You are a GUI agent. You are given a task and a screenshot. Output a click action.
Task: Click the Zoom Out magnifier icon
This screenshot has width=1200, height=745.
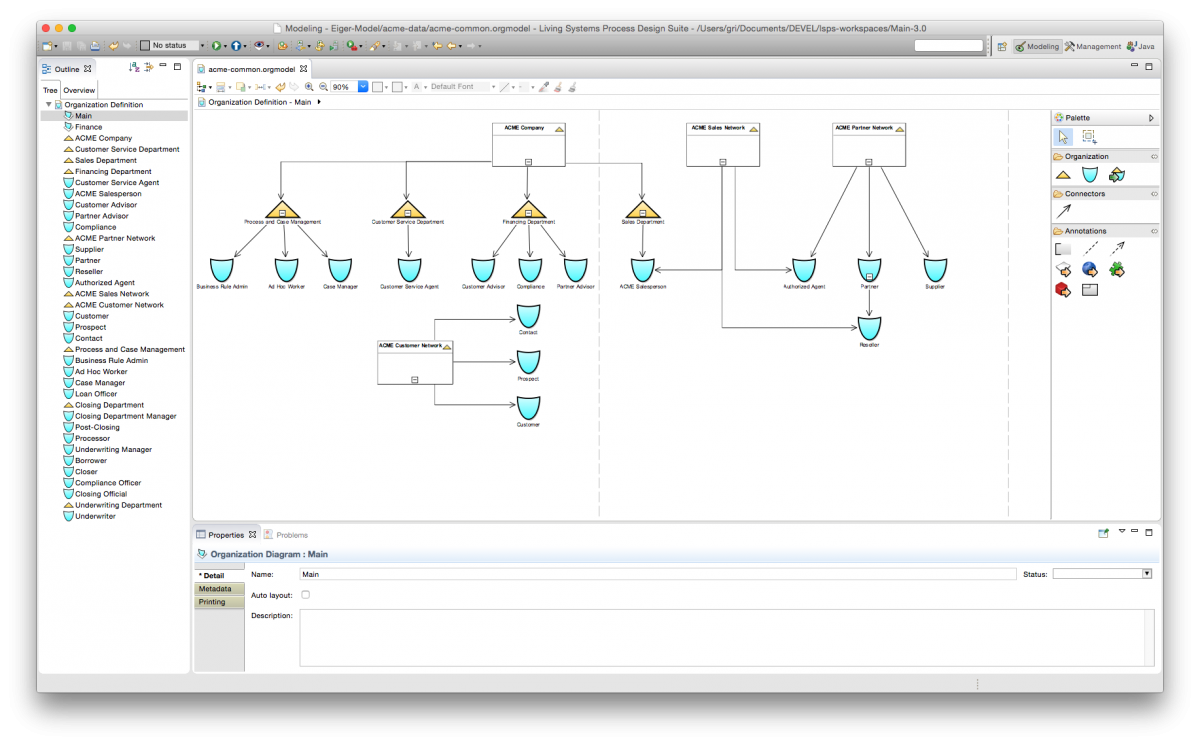point(323,86)
